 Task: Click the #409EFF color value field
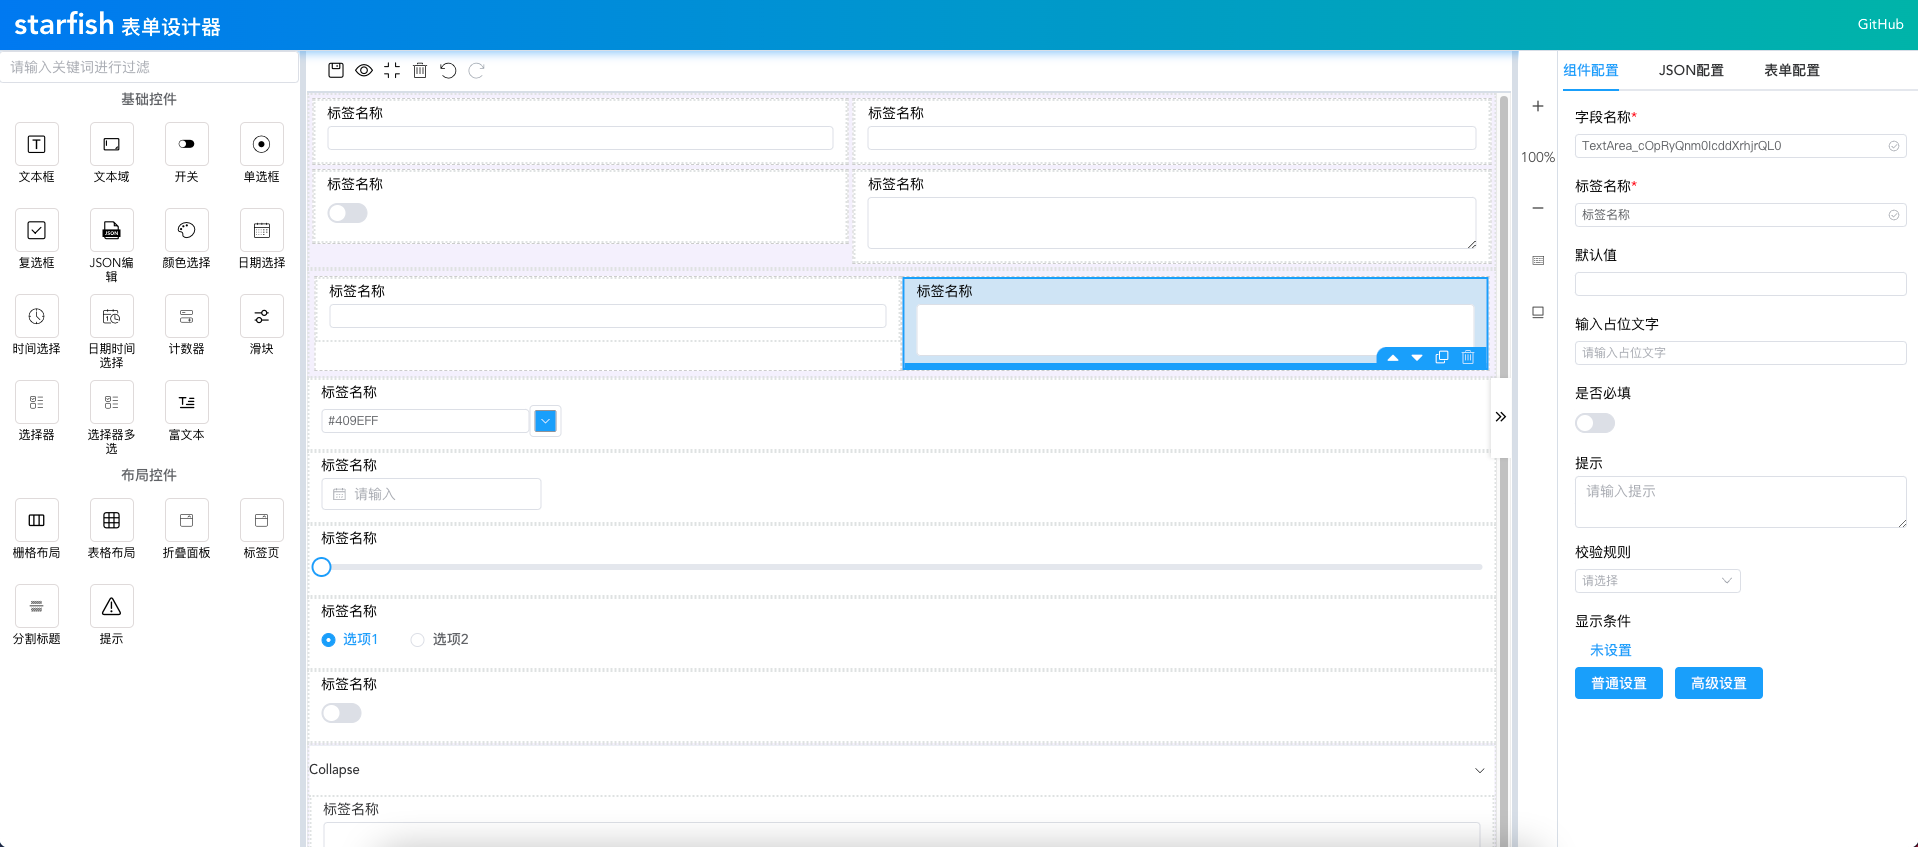point(425,421)
